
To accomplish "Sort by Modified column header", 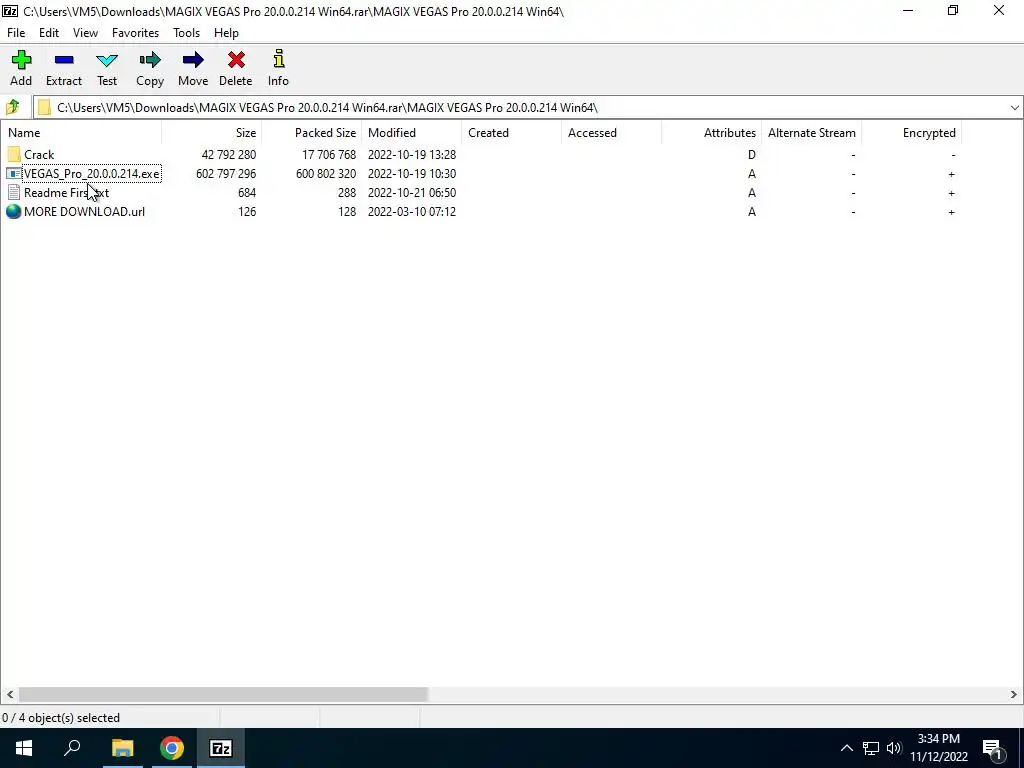I will [x=411, y=133].
